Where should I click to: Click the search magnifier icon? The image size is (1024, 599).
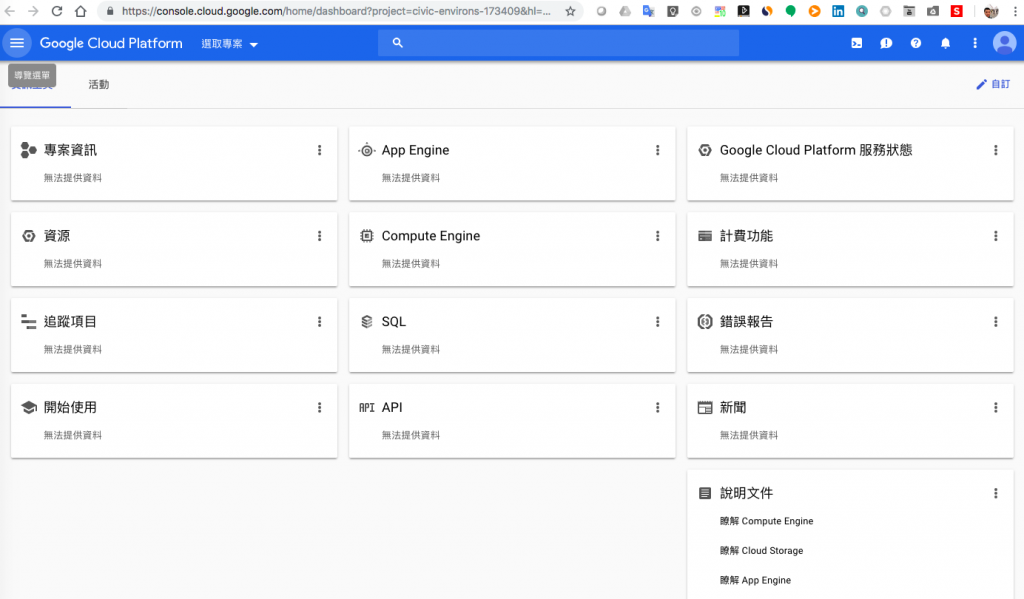pos(397,43)
